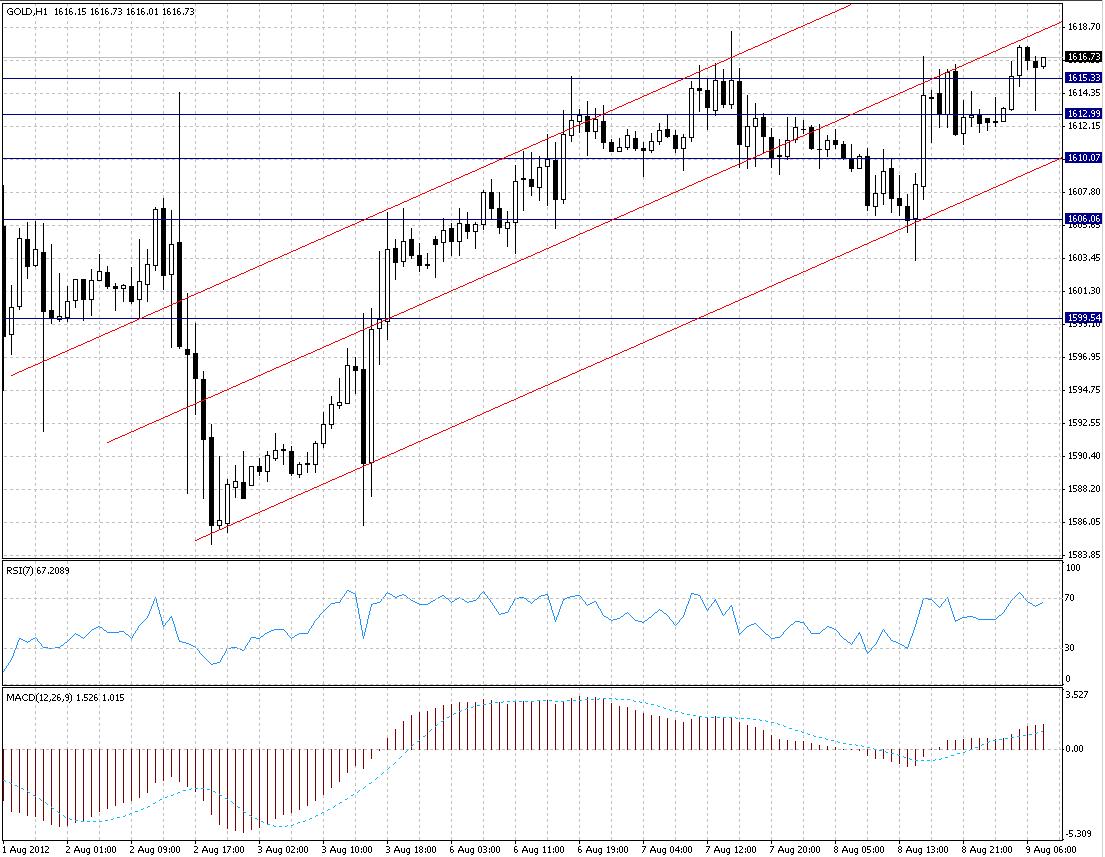Click the 1583.85 price scale label
1105x857 pixels.
click(x=1084, y=555)
